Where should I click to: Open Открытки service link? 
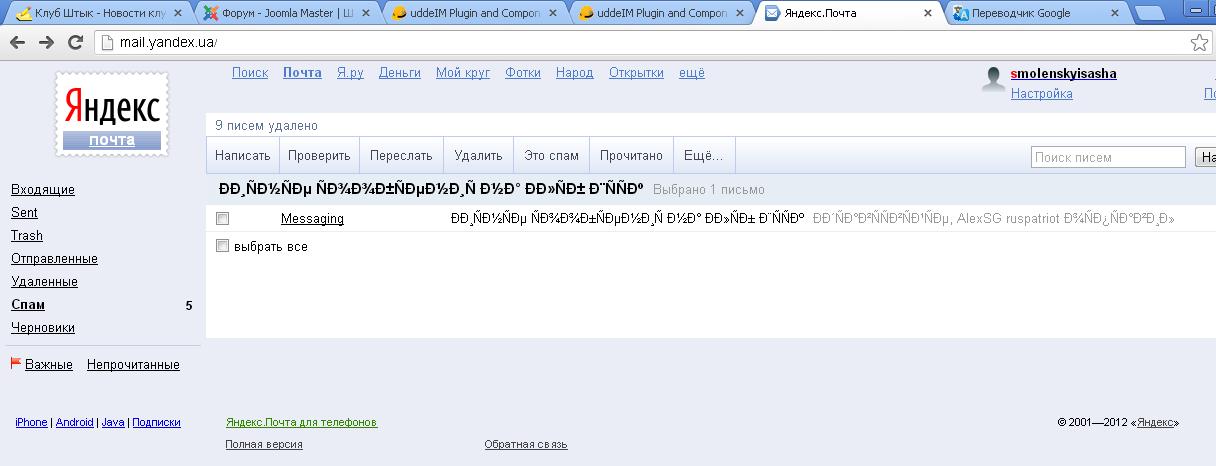(636, 73)
